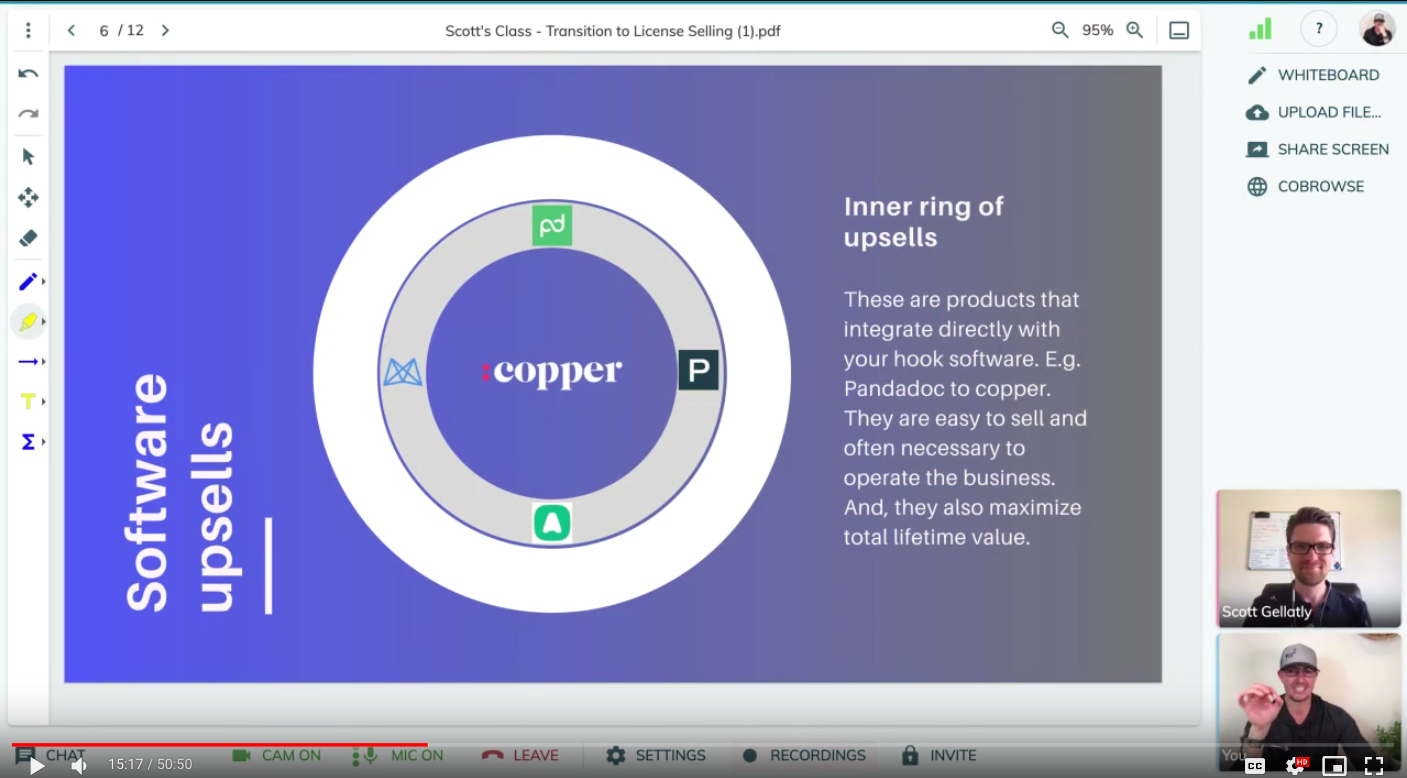Open video quality settings gear

coord(1296,766)
